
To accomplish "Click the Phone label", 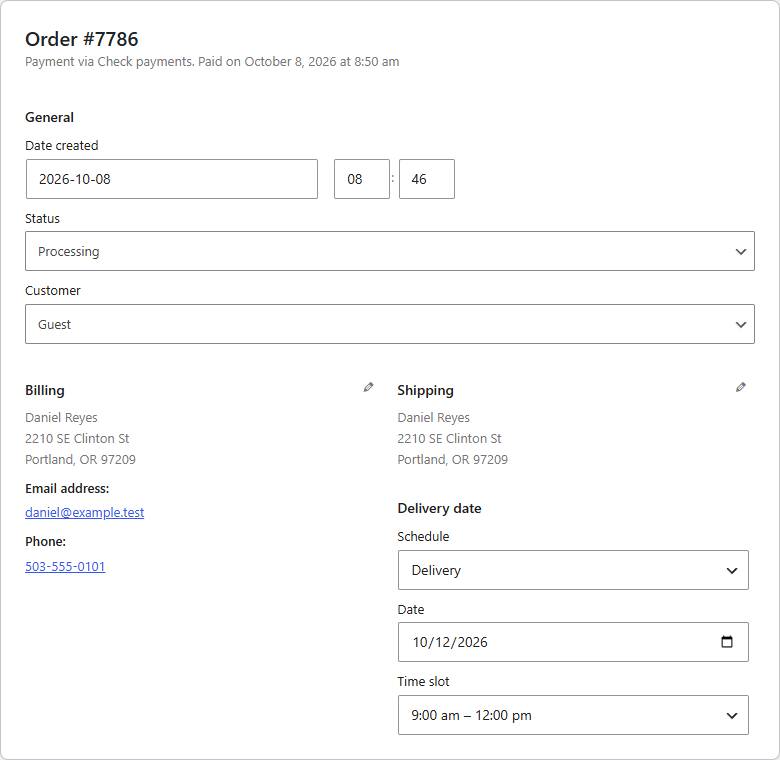I will [x=45, y=541].
